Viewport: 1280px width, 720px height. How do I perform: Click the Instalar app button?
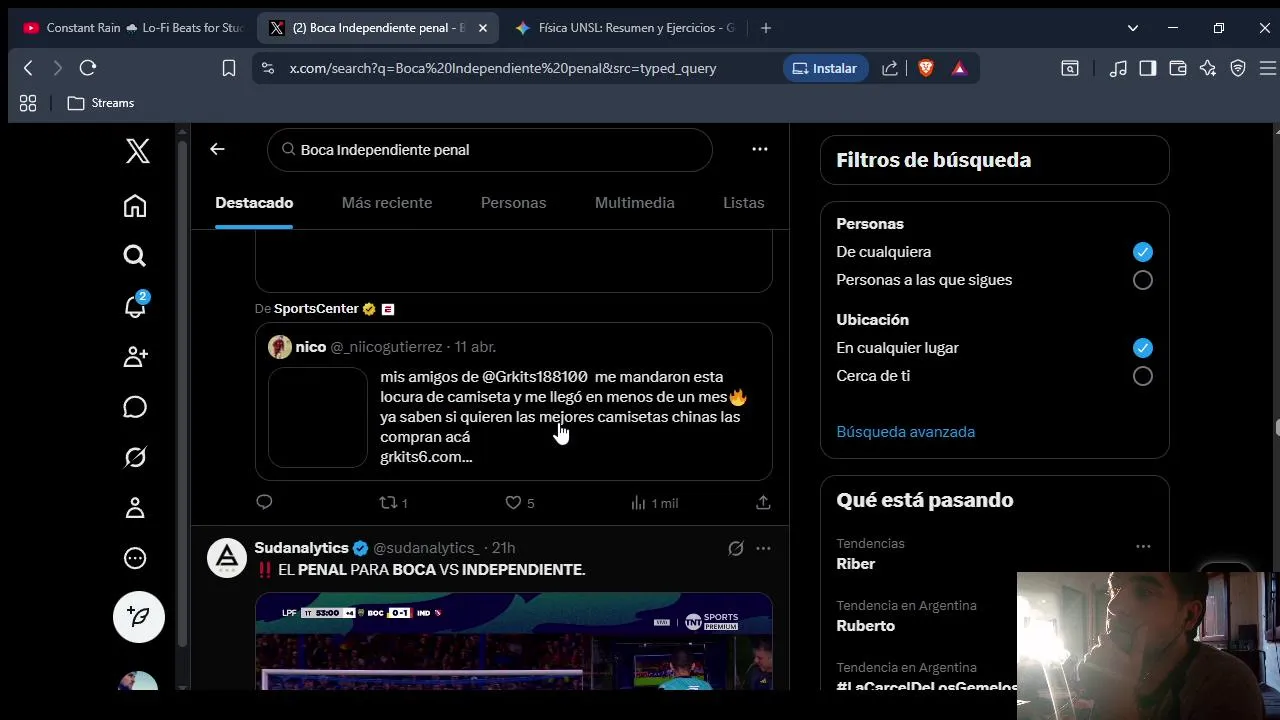point(825,68)
